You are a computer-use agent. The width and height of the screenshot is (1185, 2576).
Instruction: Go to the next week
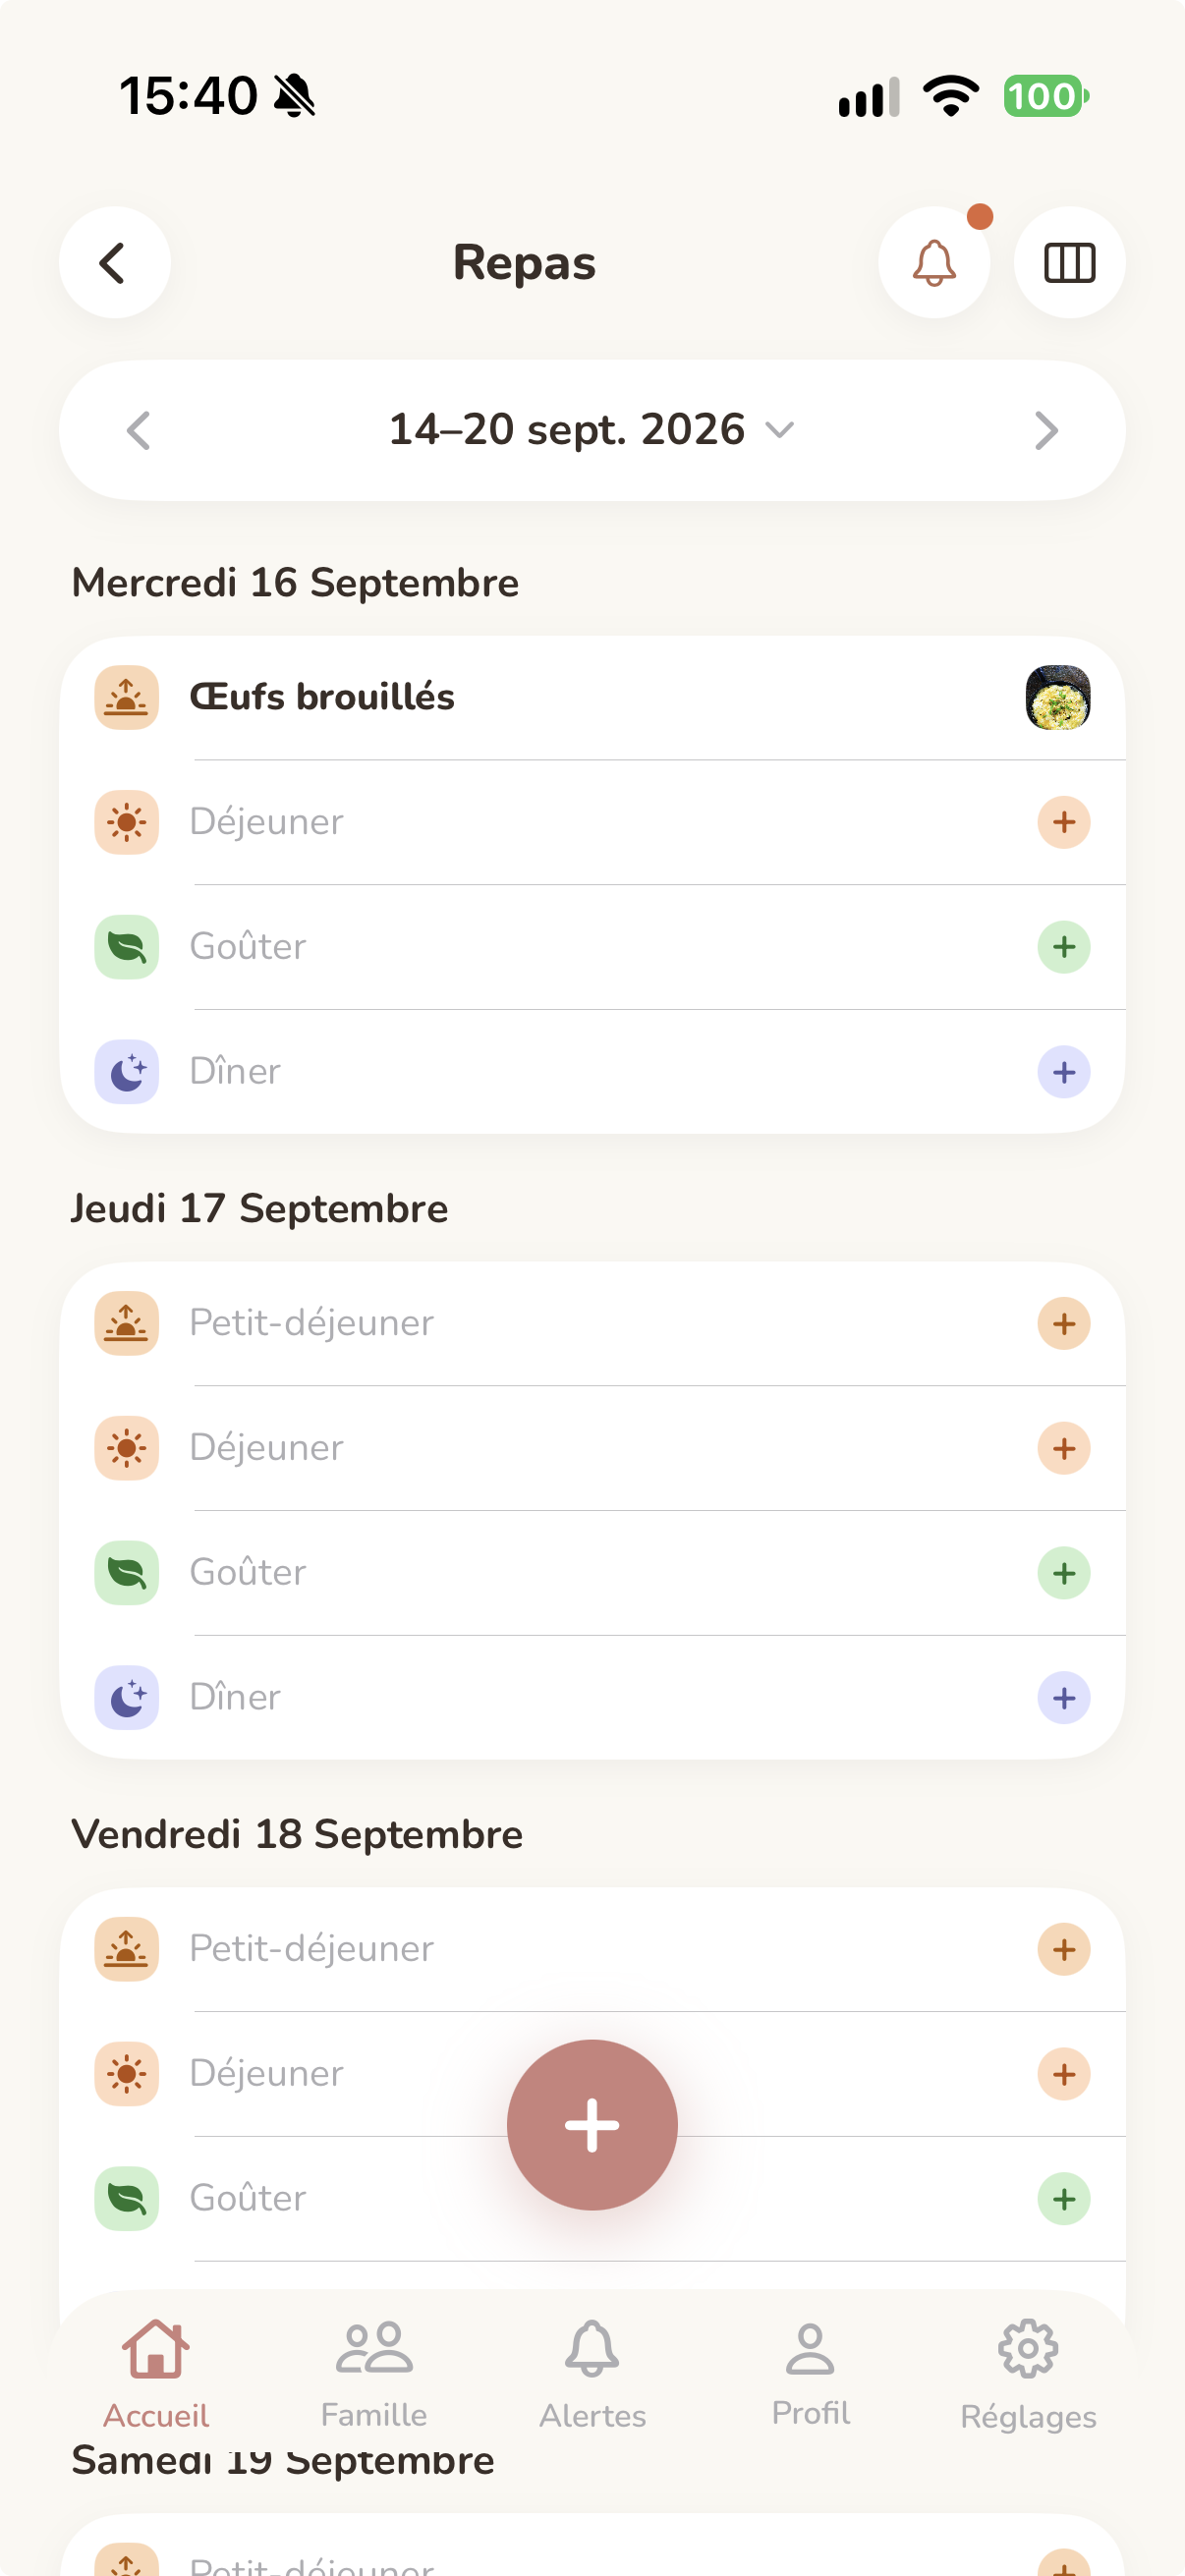click(x=1045, y=431)
